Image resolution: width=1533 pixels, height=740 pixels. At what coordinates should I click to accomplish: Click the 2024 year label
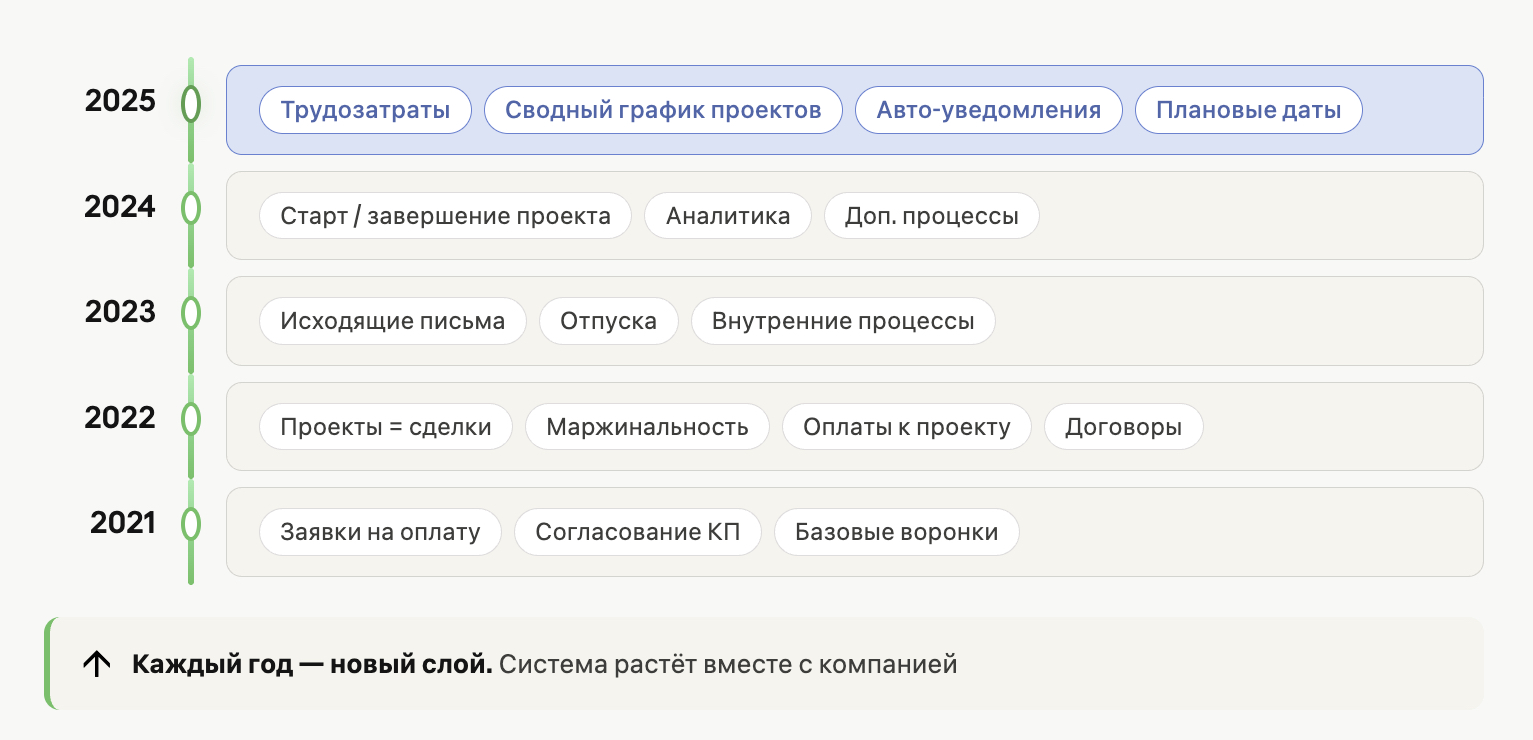tap(121, 207)
